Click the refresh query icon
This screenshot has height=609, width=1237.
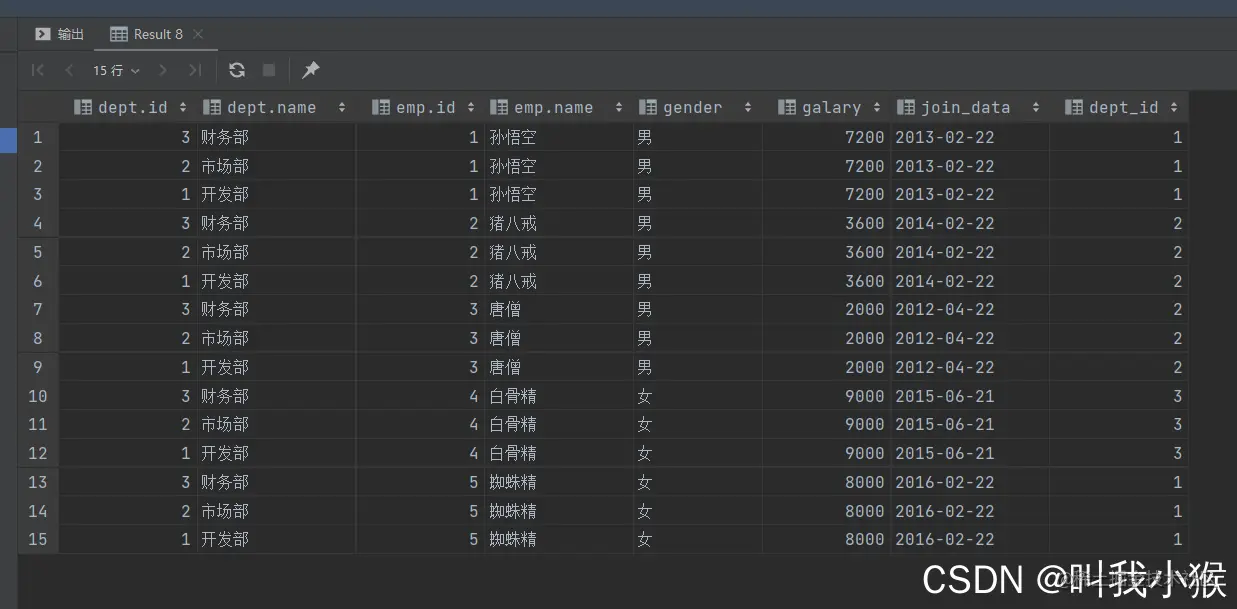click(x=236, y=70)
